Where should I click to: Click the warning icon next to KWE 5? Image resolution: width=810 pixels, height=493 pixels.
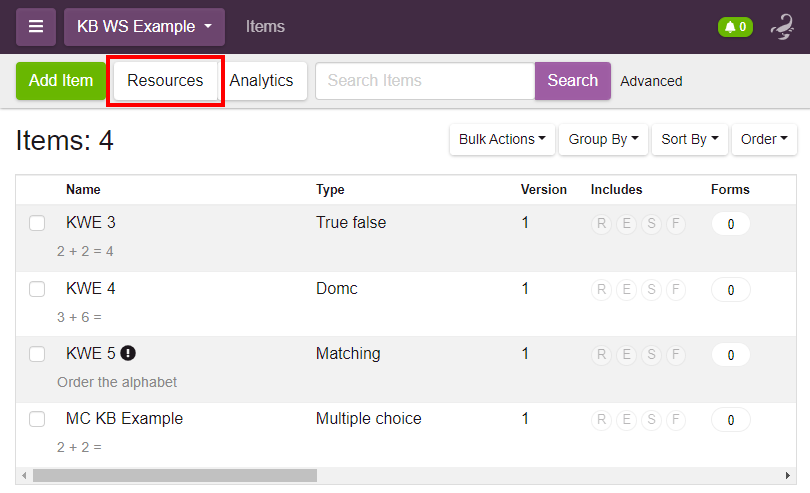click(x=128, y=353)
